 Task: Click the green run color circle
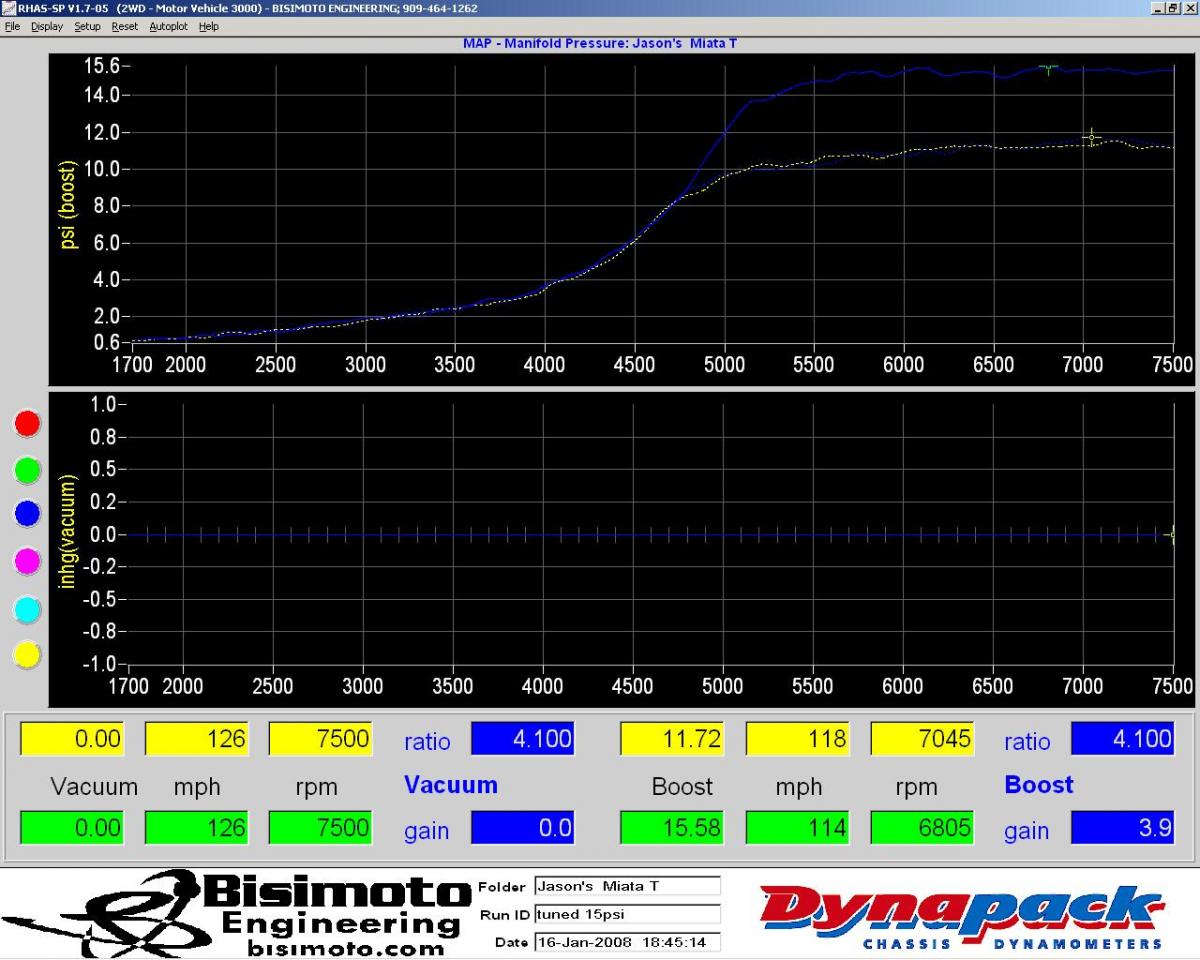point(27,468)
